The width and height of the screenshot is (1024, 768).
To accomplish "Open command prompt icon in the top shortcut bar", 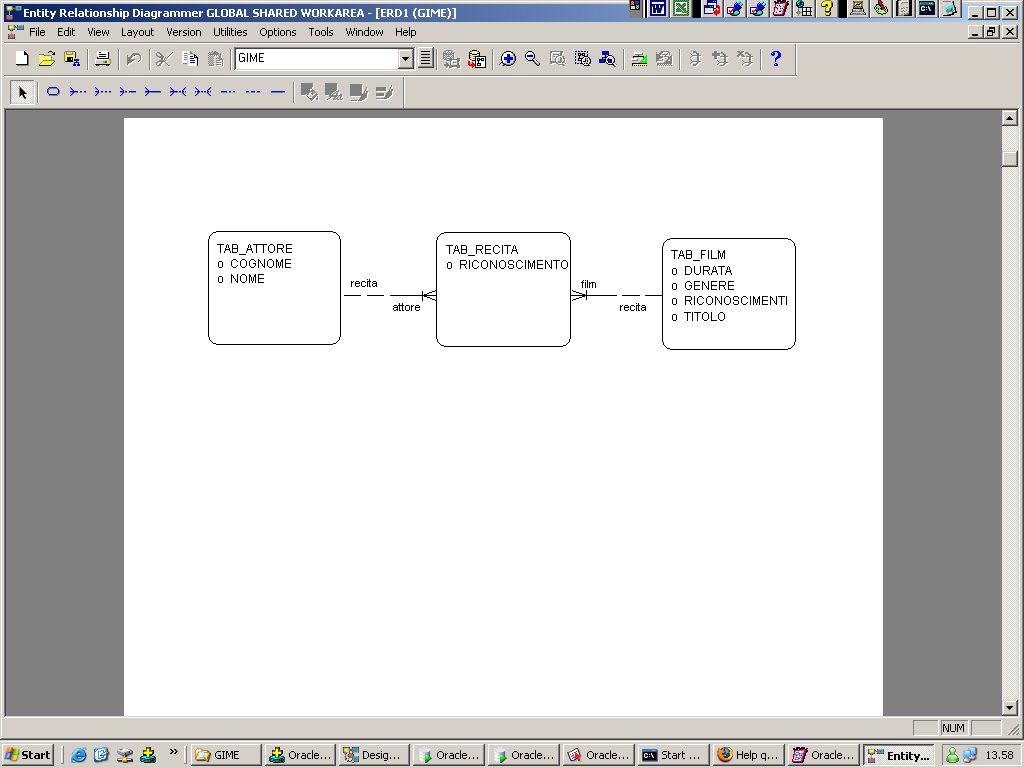I will coord(927,8).
